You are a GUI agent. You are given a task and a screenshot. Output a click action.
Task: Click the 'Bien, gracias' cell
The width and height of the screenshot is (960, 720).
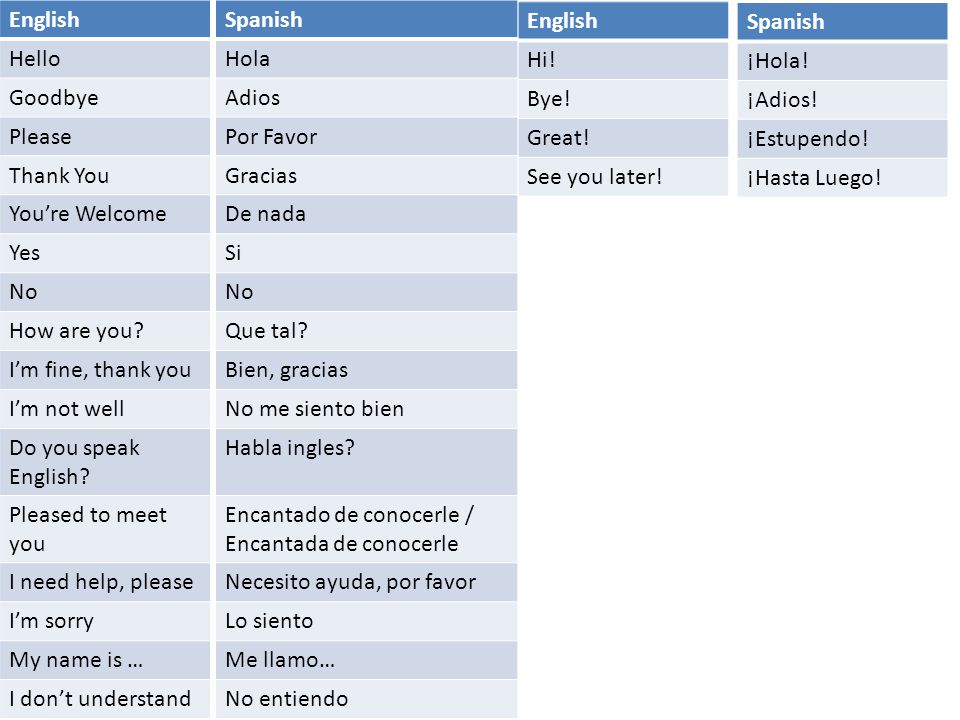coord(366,370)
